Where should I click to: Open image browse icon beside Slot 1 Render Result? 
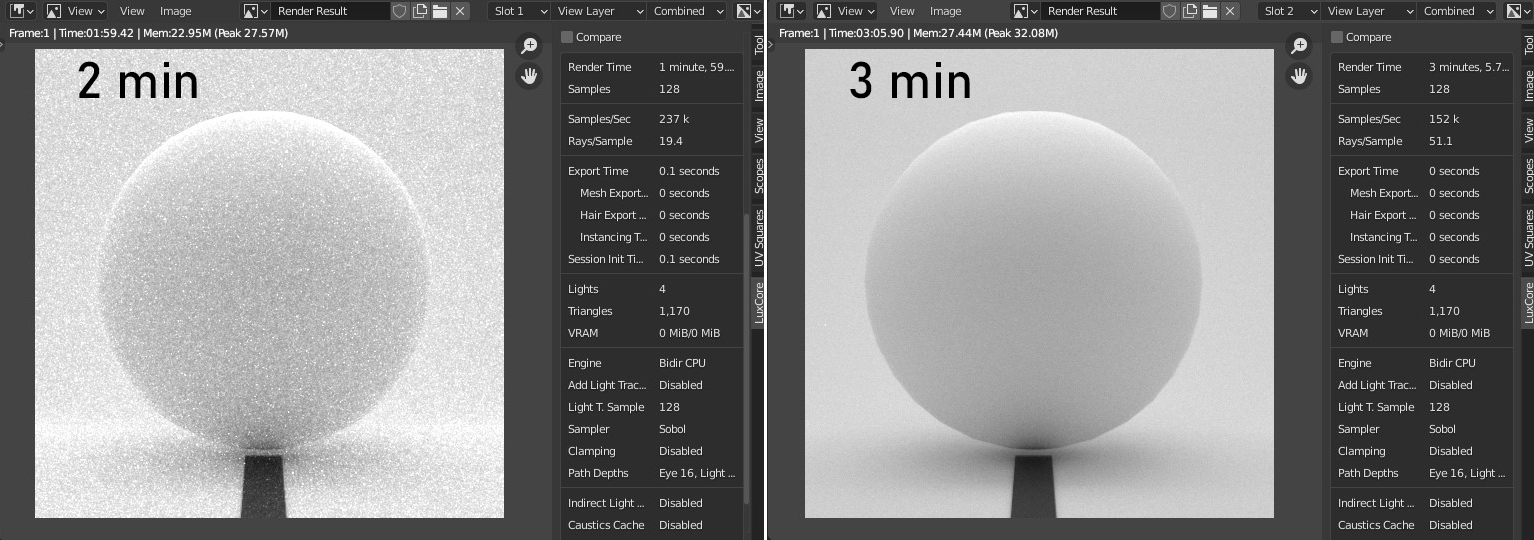[x=256, y=11]
